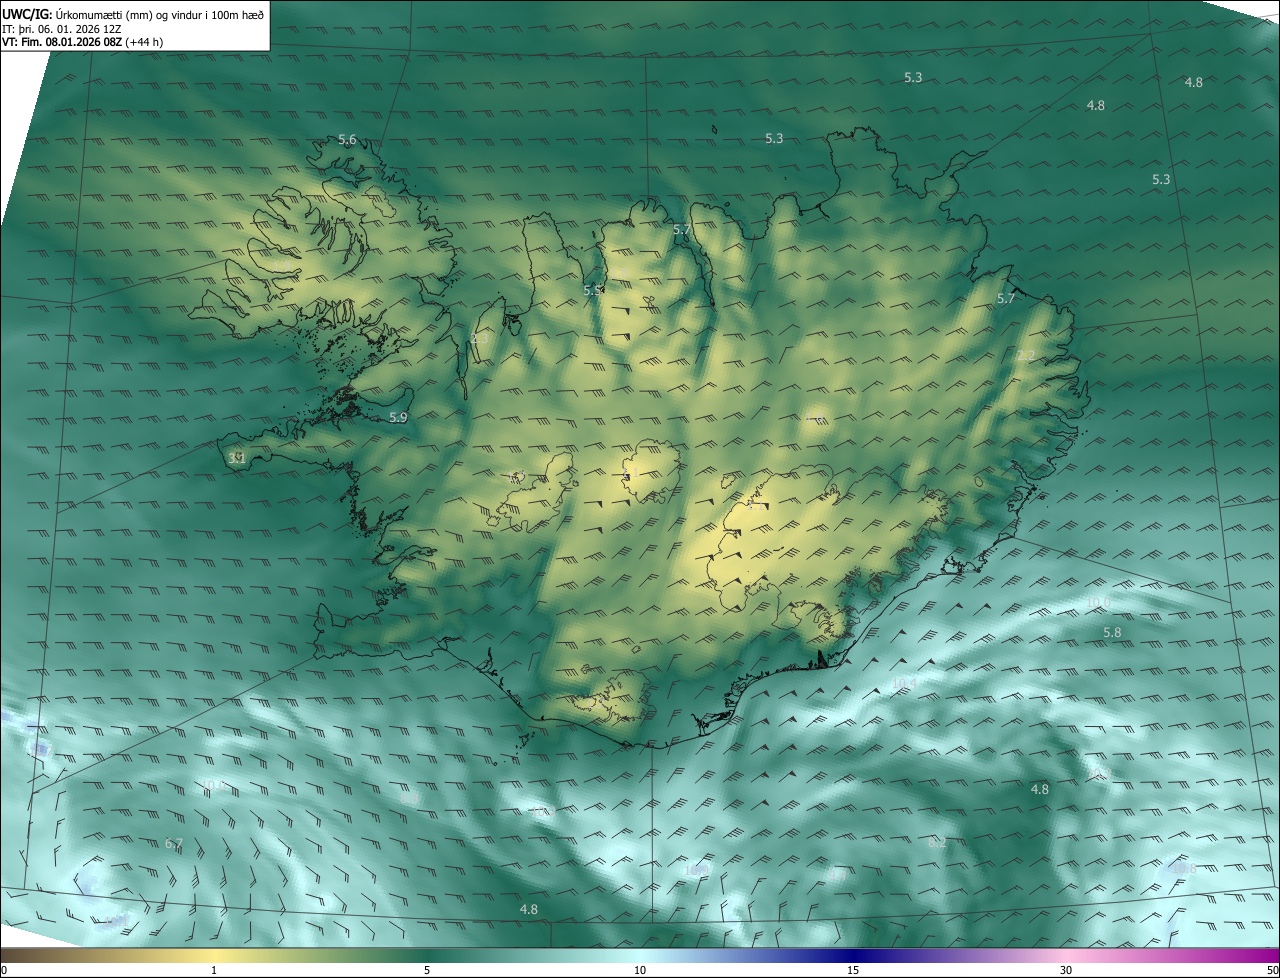The height and width of the screenshot is (978, 1280).
Task: Click the "5.8" value label on the map
Action: click(x=1112, y=633)
